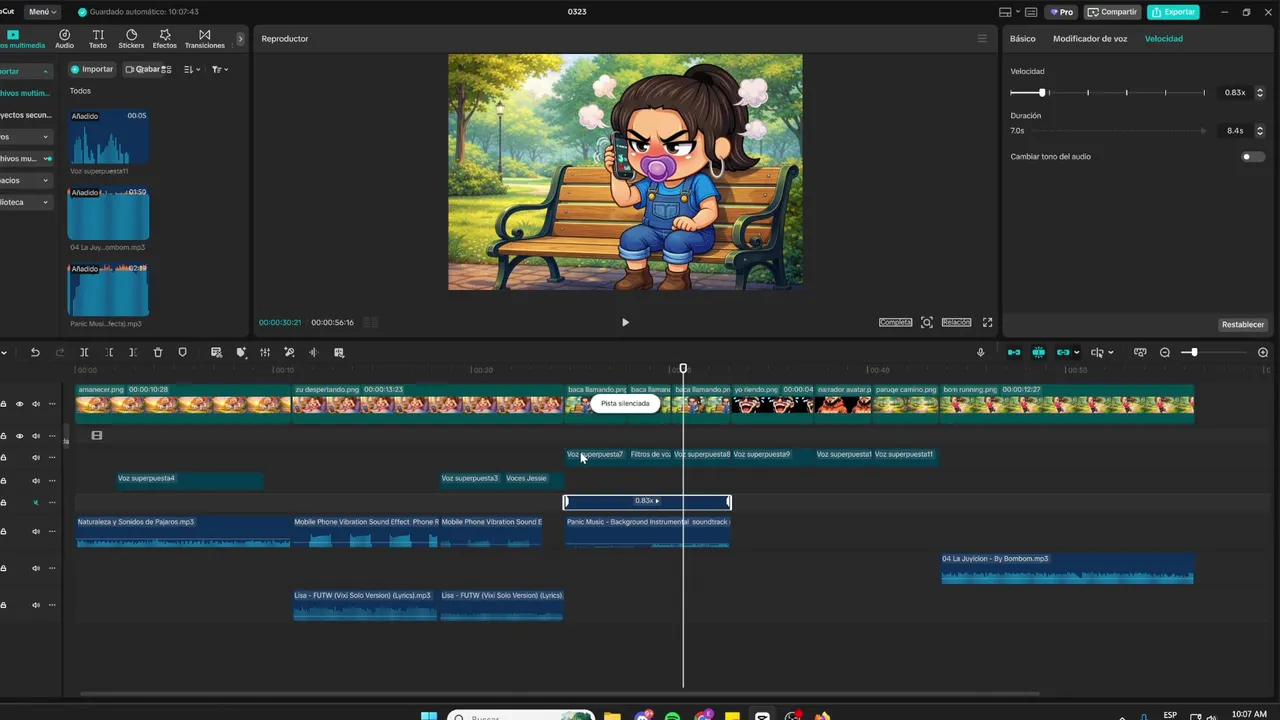Viewport: 1280px width, 720px height.
Task: Play the preview in the Reproductor
Action: click(x=625, y=322)
